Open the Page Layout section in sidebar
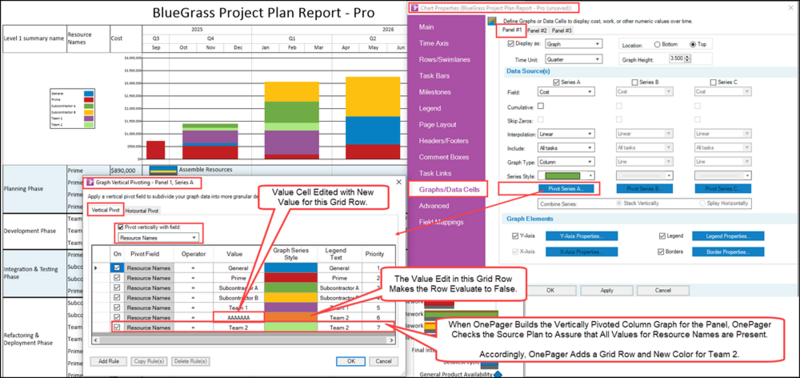 (x=437, y=124)
